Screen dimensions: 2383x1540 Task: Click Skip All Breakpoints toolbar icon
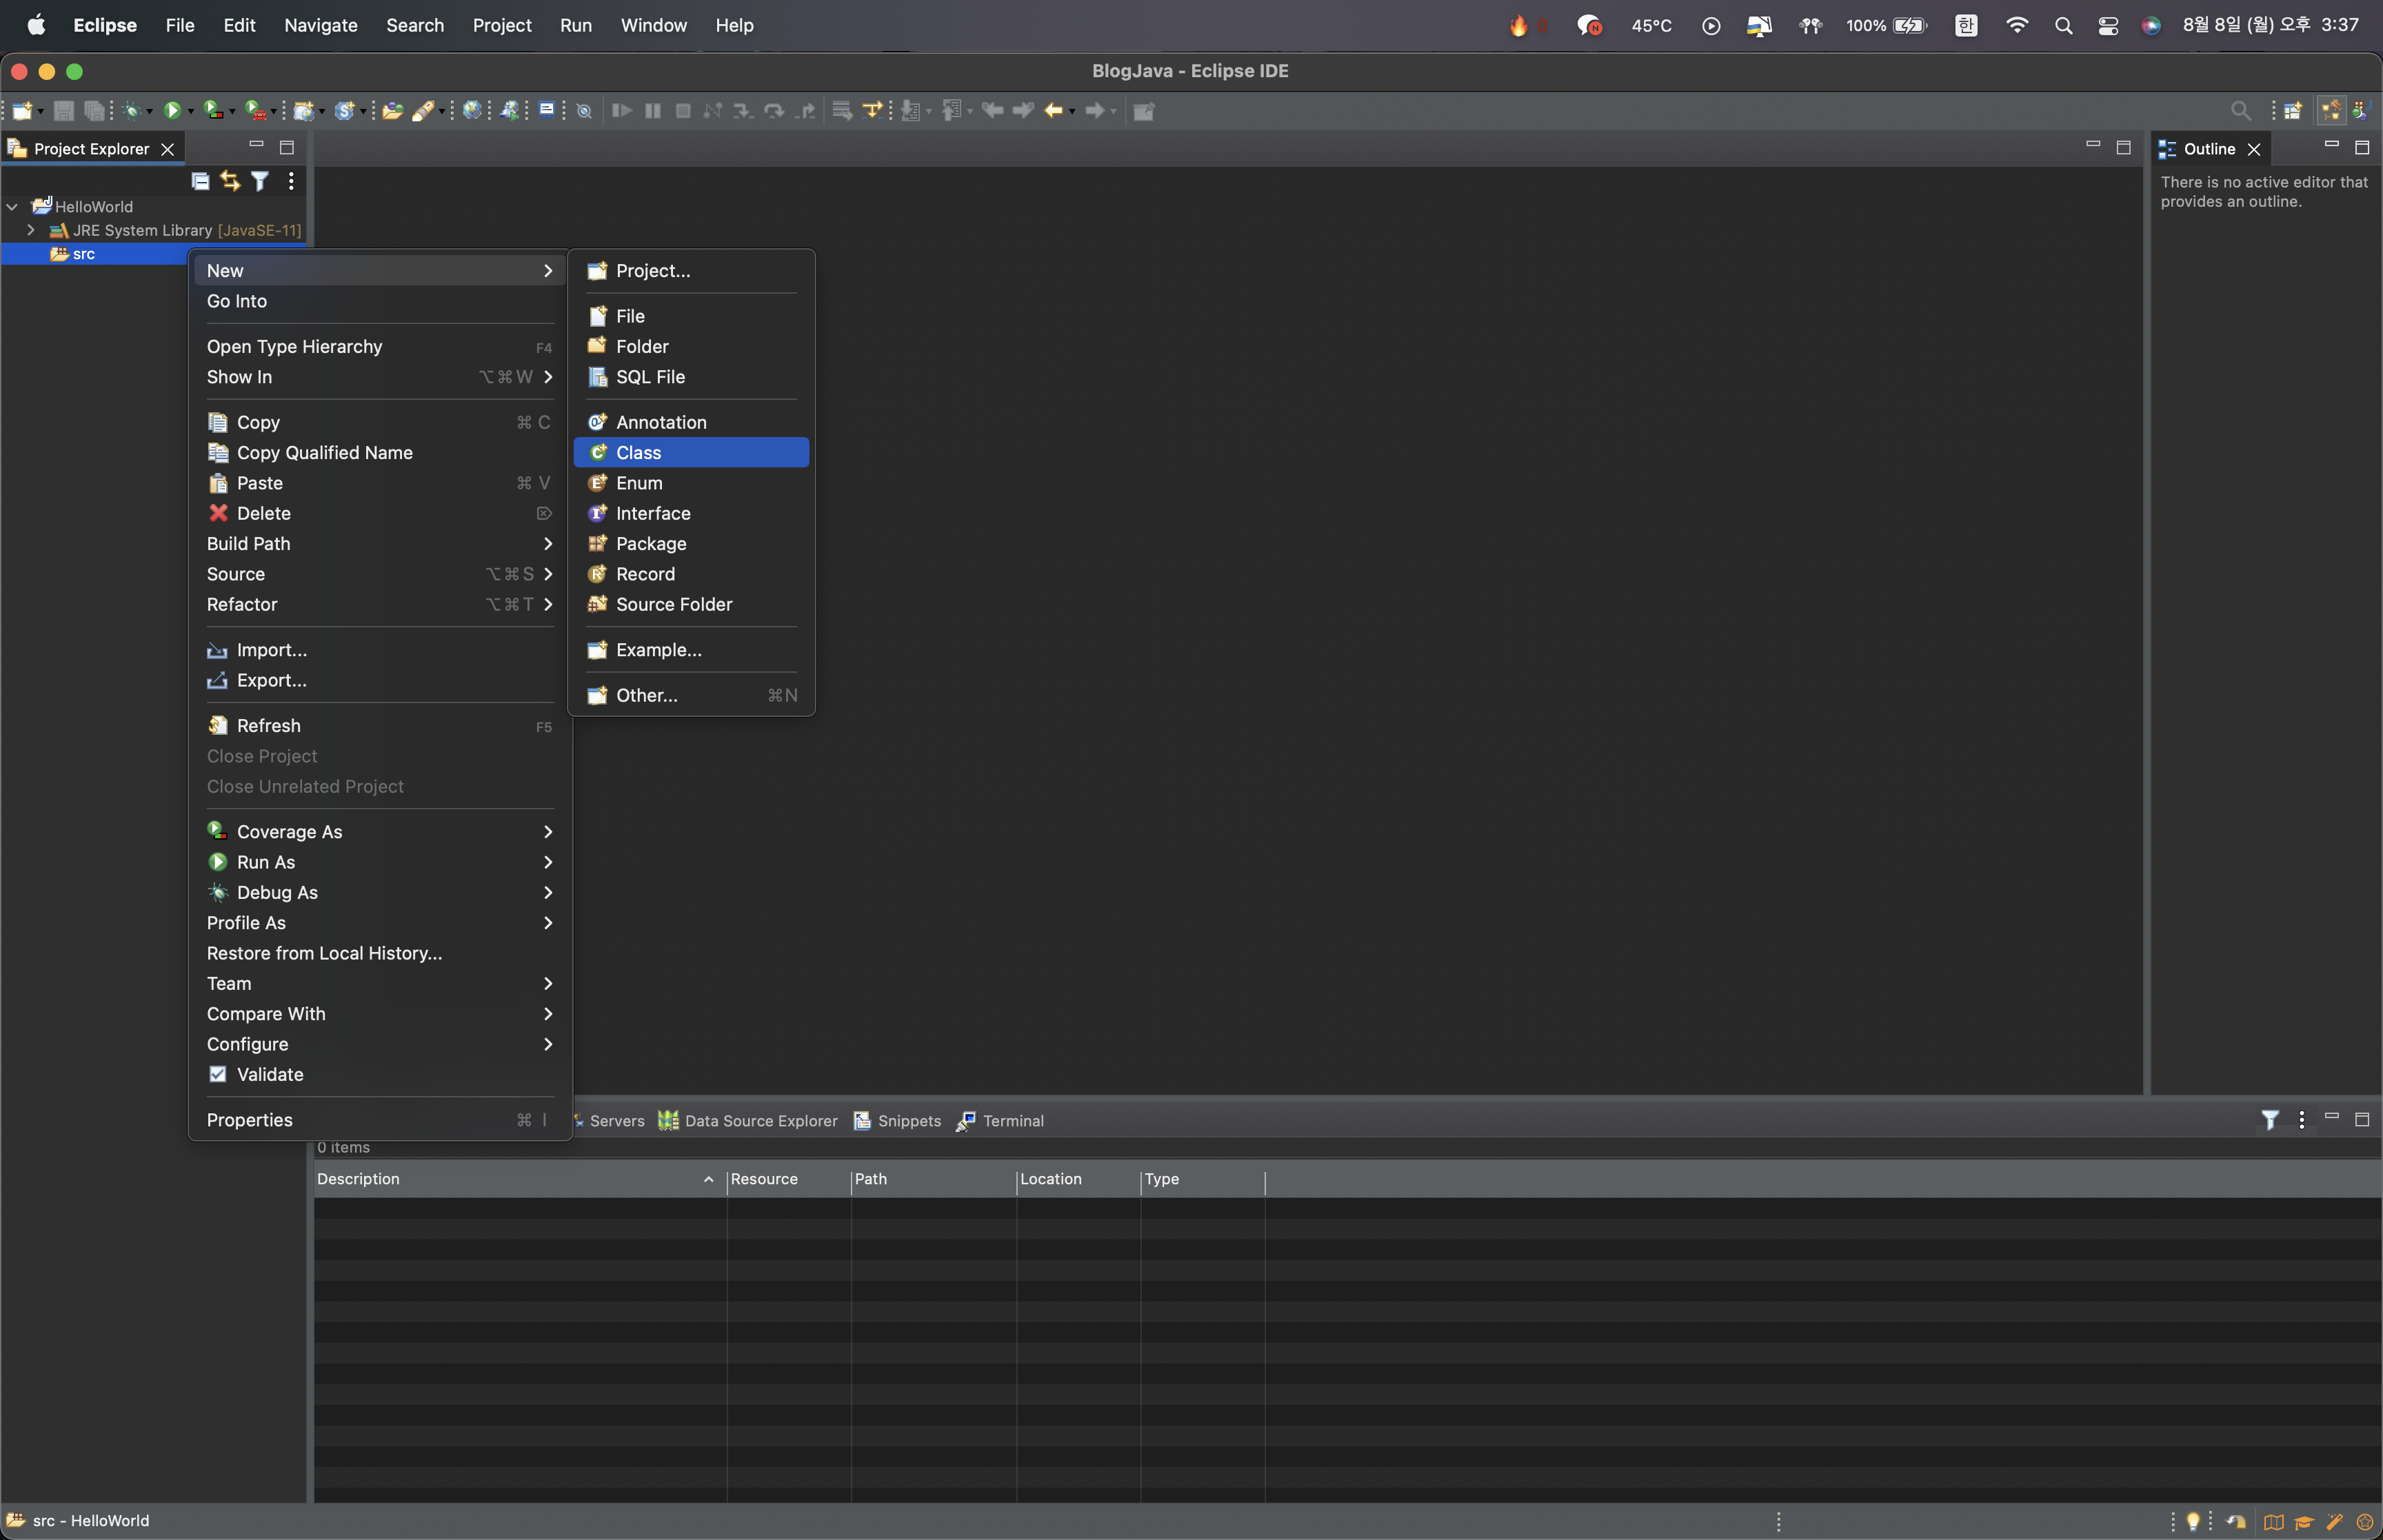(x=585, y=111)
